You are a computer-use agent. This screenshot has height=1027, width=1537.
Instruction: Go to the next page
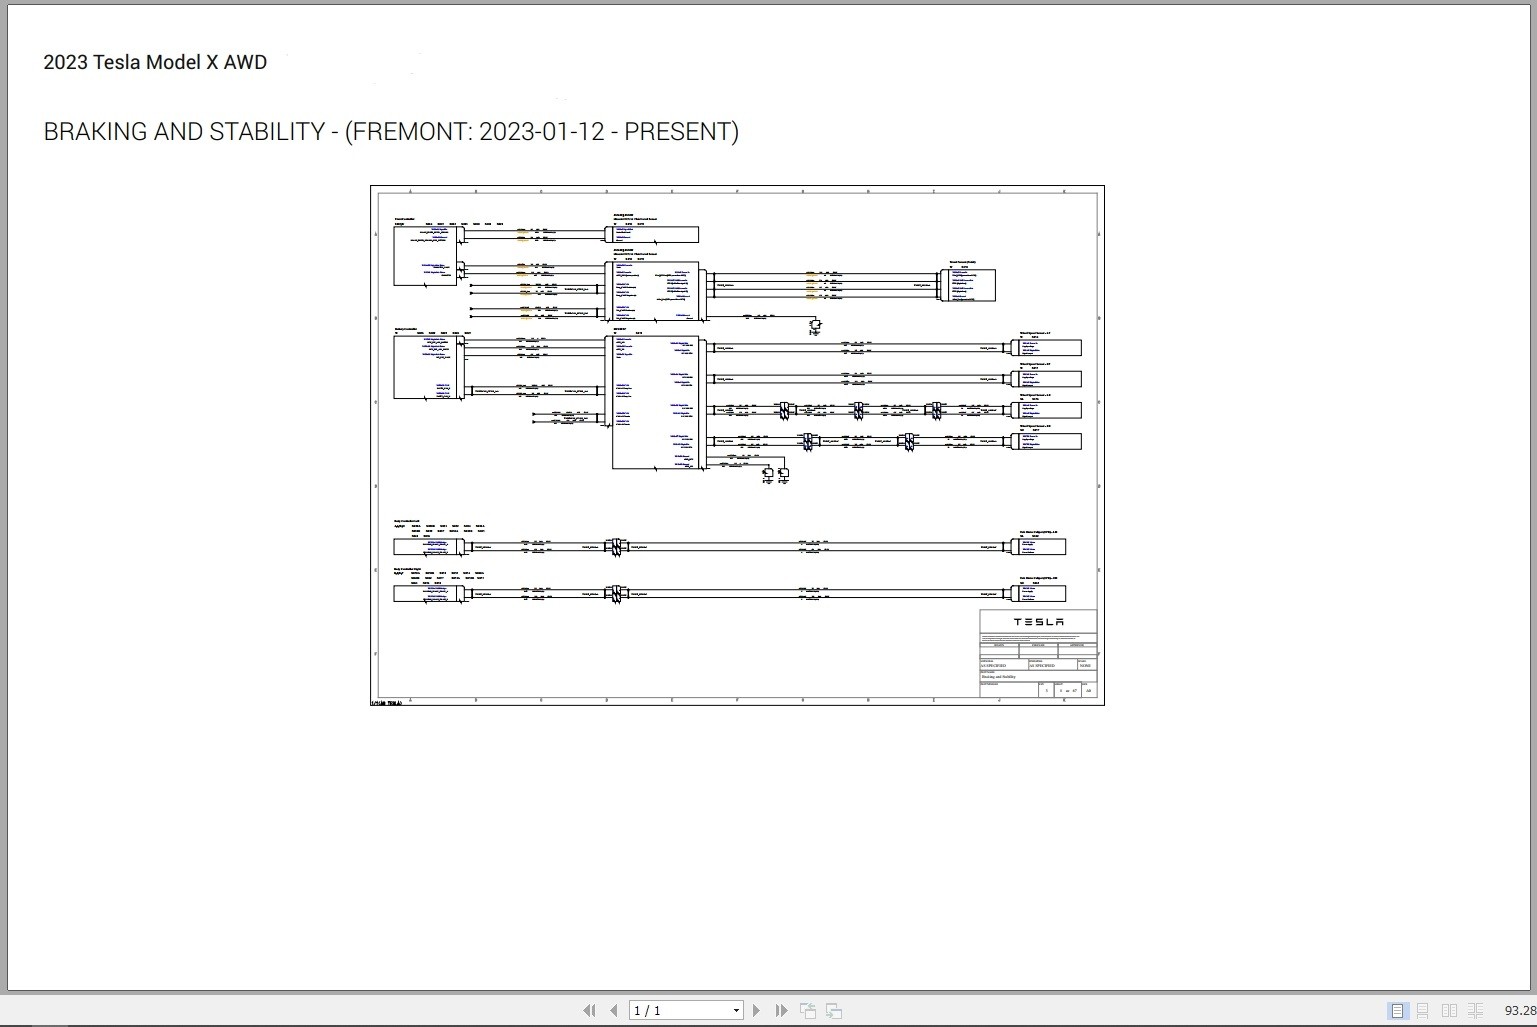click(756, 1011)
